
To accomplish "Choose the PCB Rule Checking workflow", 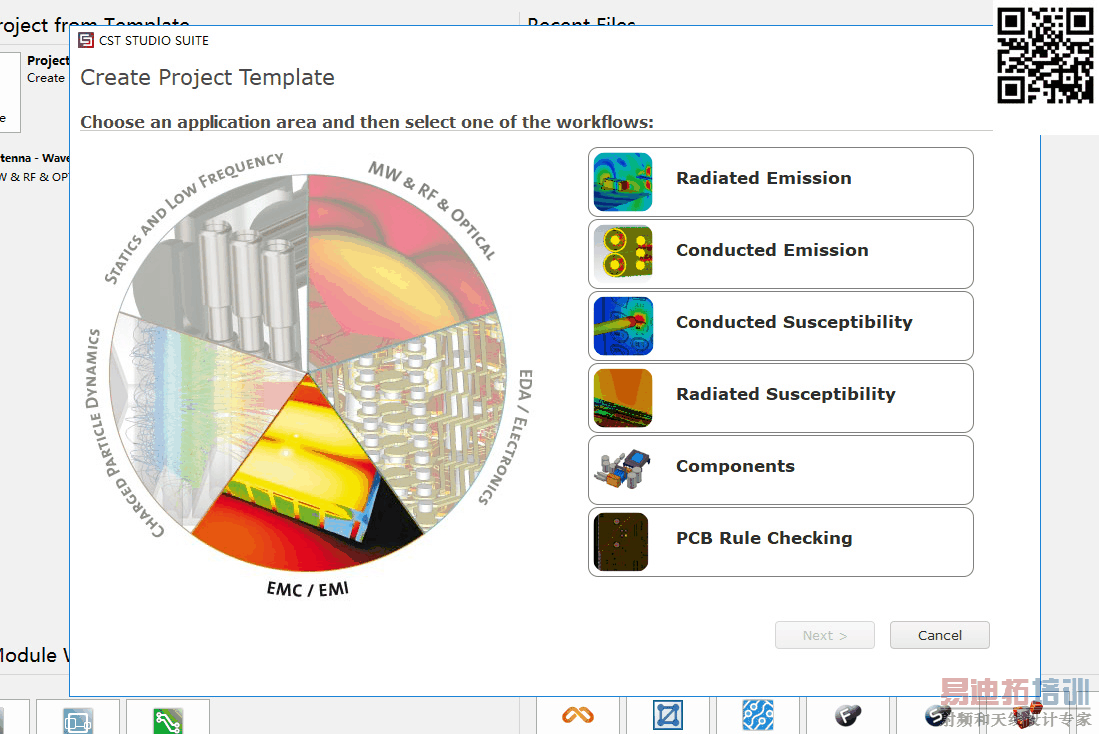I will [x=781, y=542].
